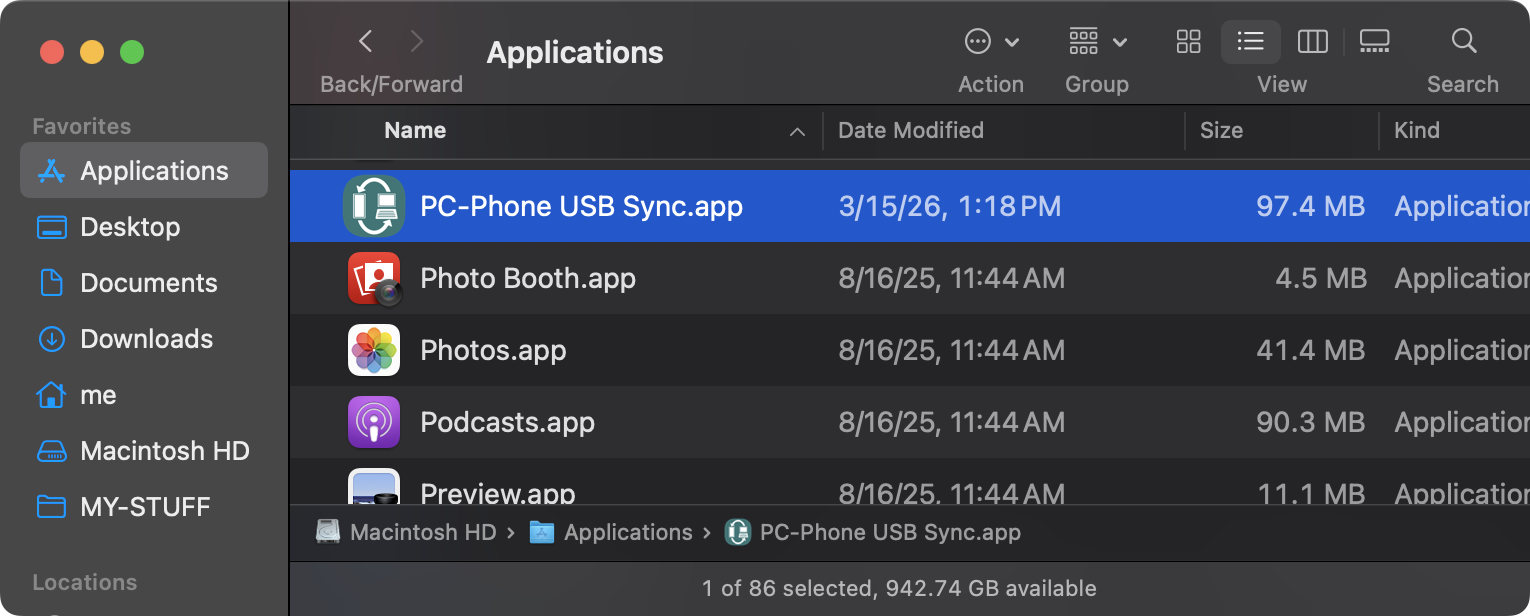
Task: Sort by Date Modified column header
Action: pyautogui.click(x=910, y=131)
